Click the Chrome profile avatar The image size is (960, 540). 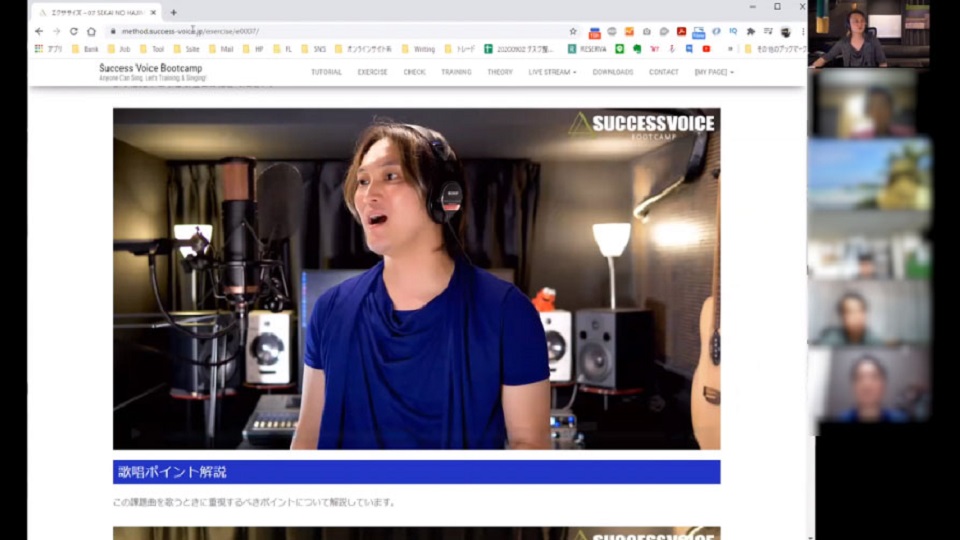click(786, 31)
